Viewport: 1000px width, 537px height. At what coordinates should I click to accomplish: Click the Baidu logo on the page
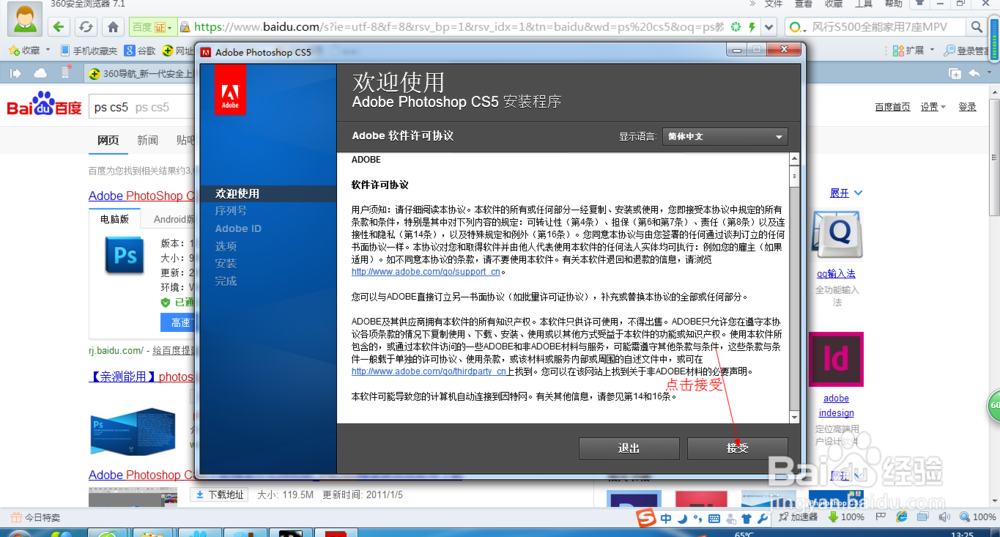44,104
